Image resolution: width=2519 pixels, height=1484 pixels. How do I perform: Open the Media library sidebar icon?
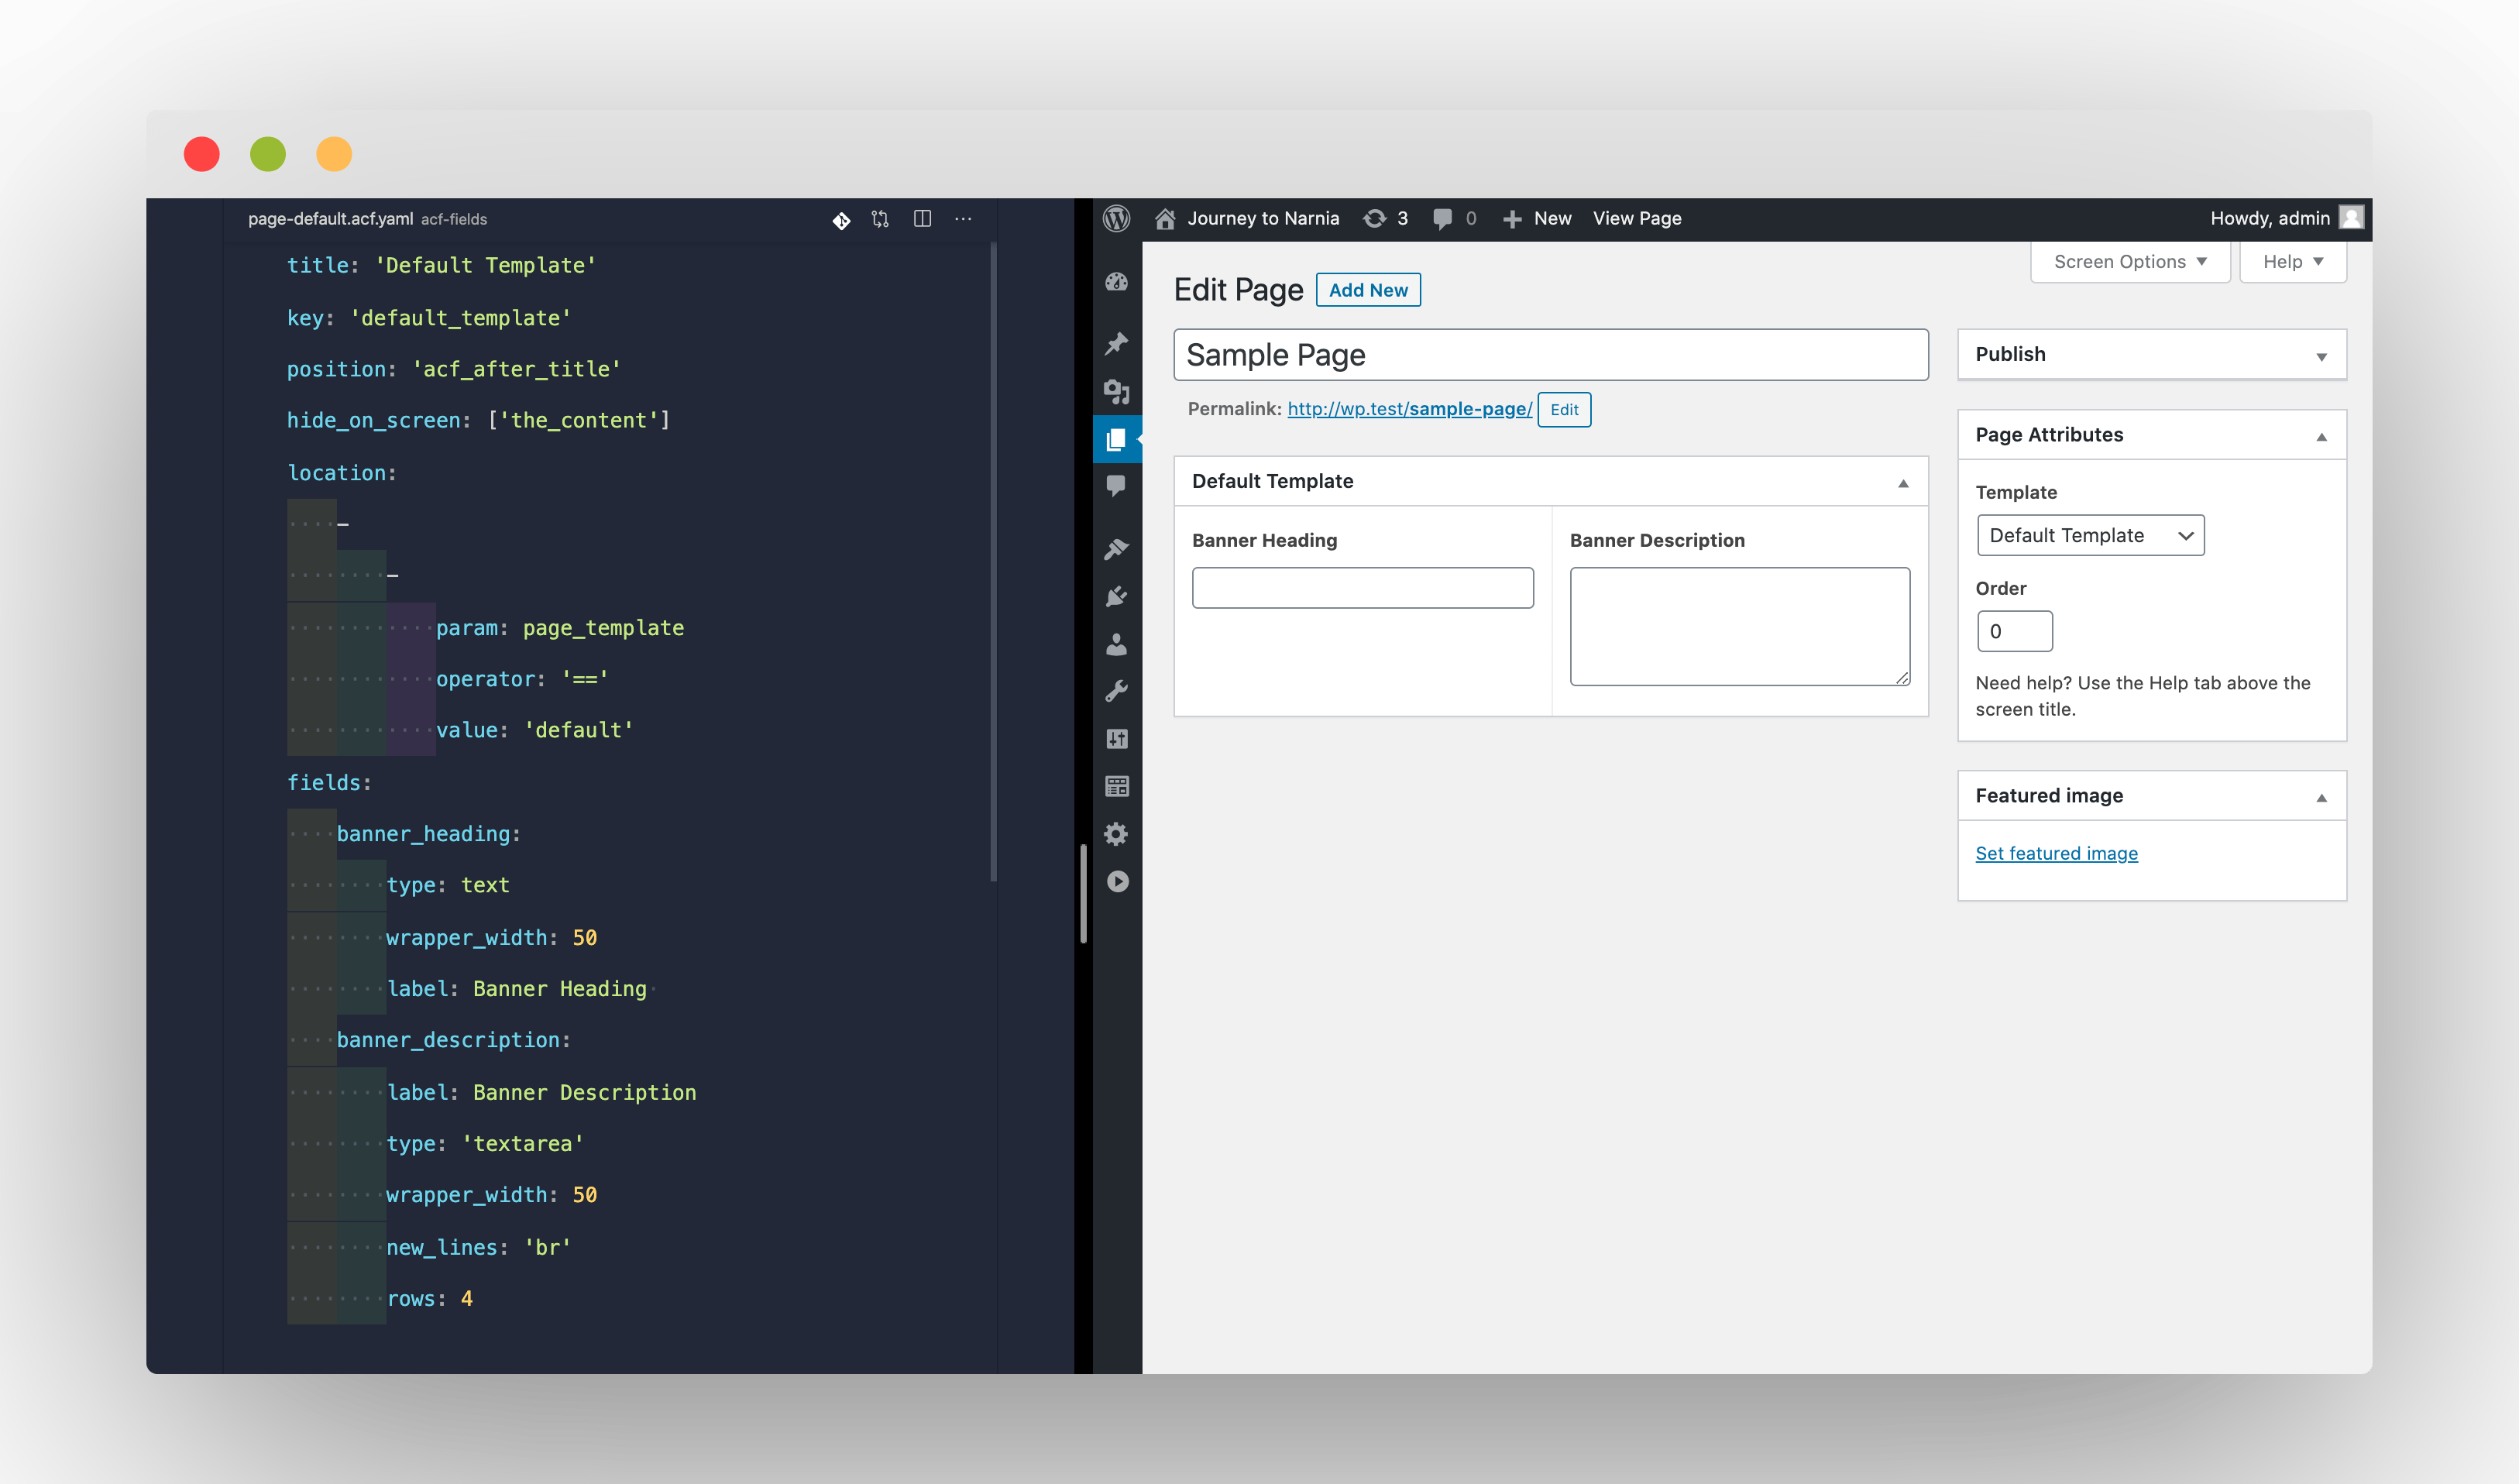(1116, 391)
